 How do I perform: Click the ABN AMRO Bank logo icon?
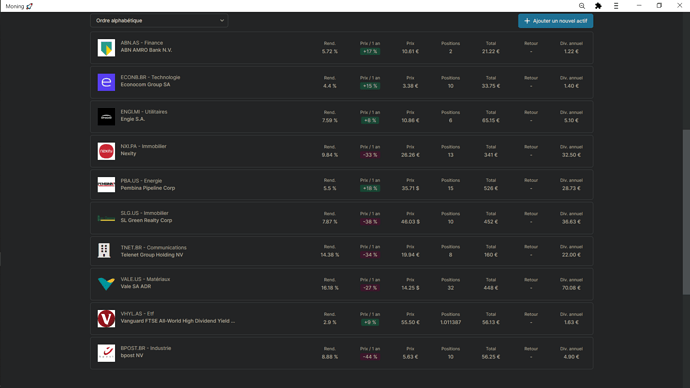106,48
